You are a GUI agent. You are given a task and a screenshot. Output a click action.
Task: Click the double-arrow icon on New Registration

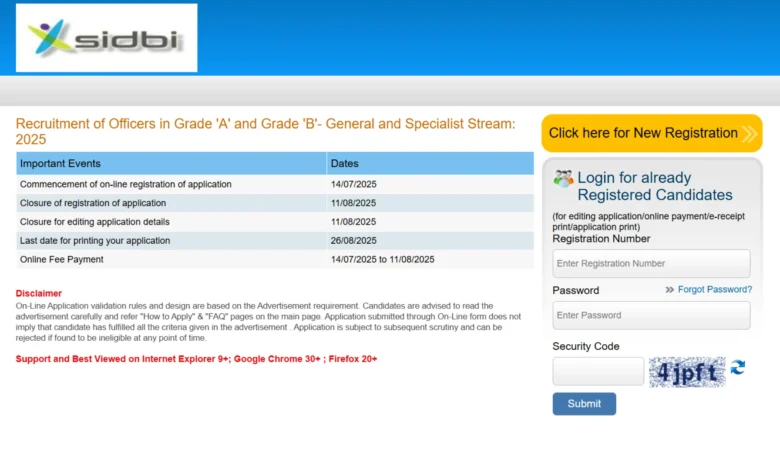click(749, 133)
